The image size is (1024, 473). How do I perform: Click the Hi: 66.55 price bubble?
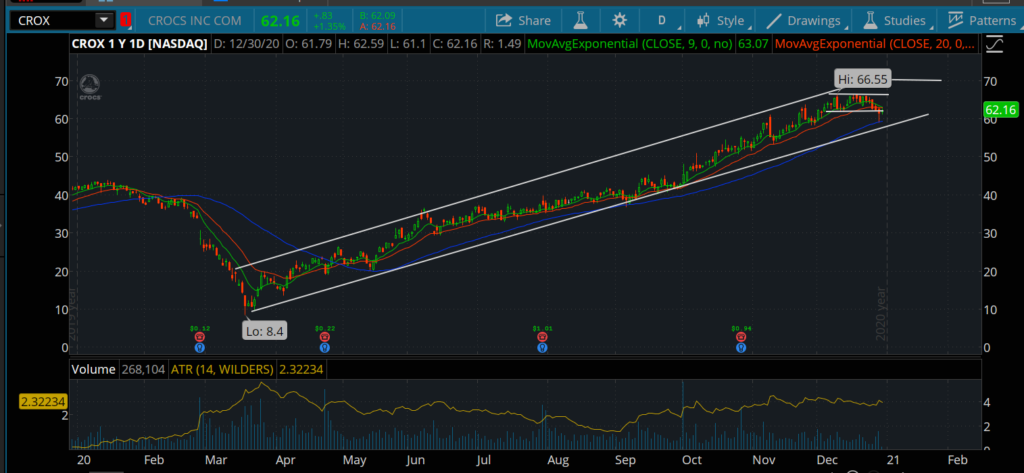[864, 79]
